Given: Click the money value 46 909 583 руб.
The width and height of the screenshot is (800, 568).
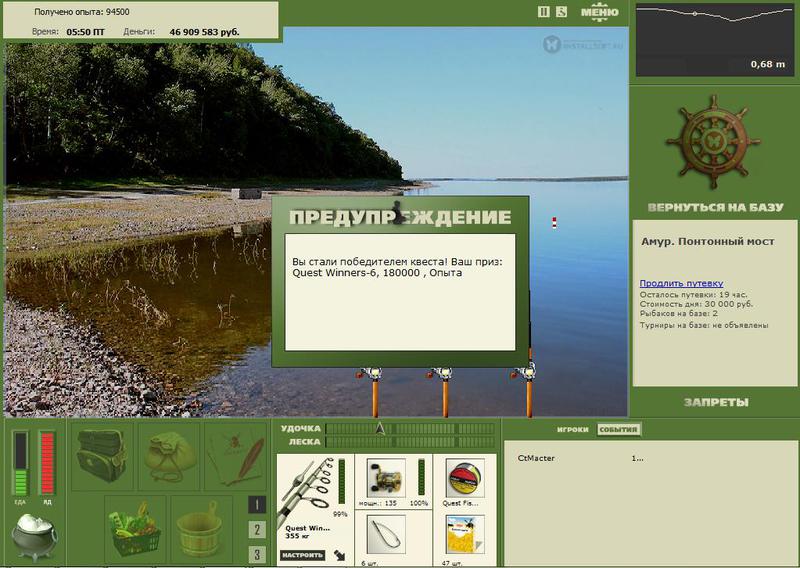Looking at the screenshot, I should point(204,32).
